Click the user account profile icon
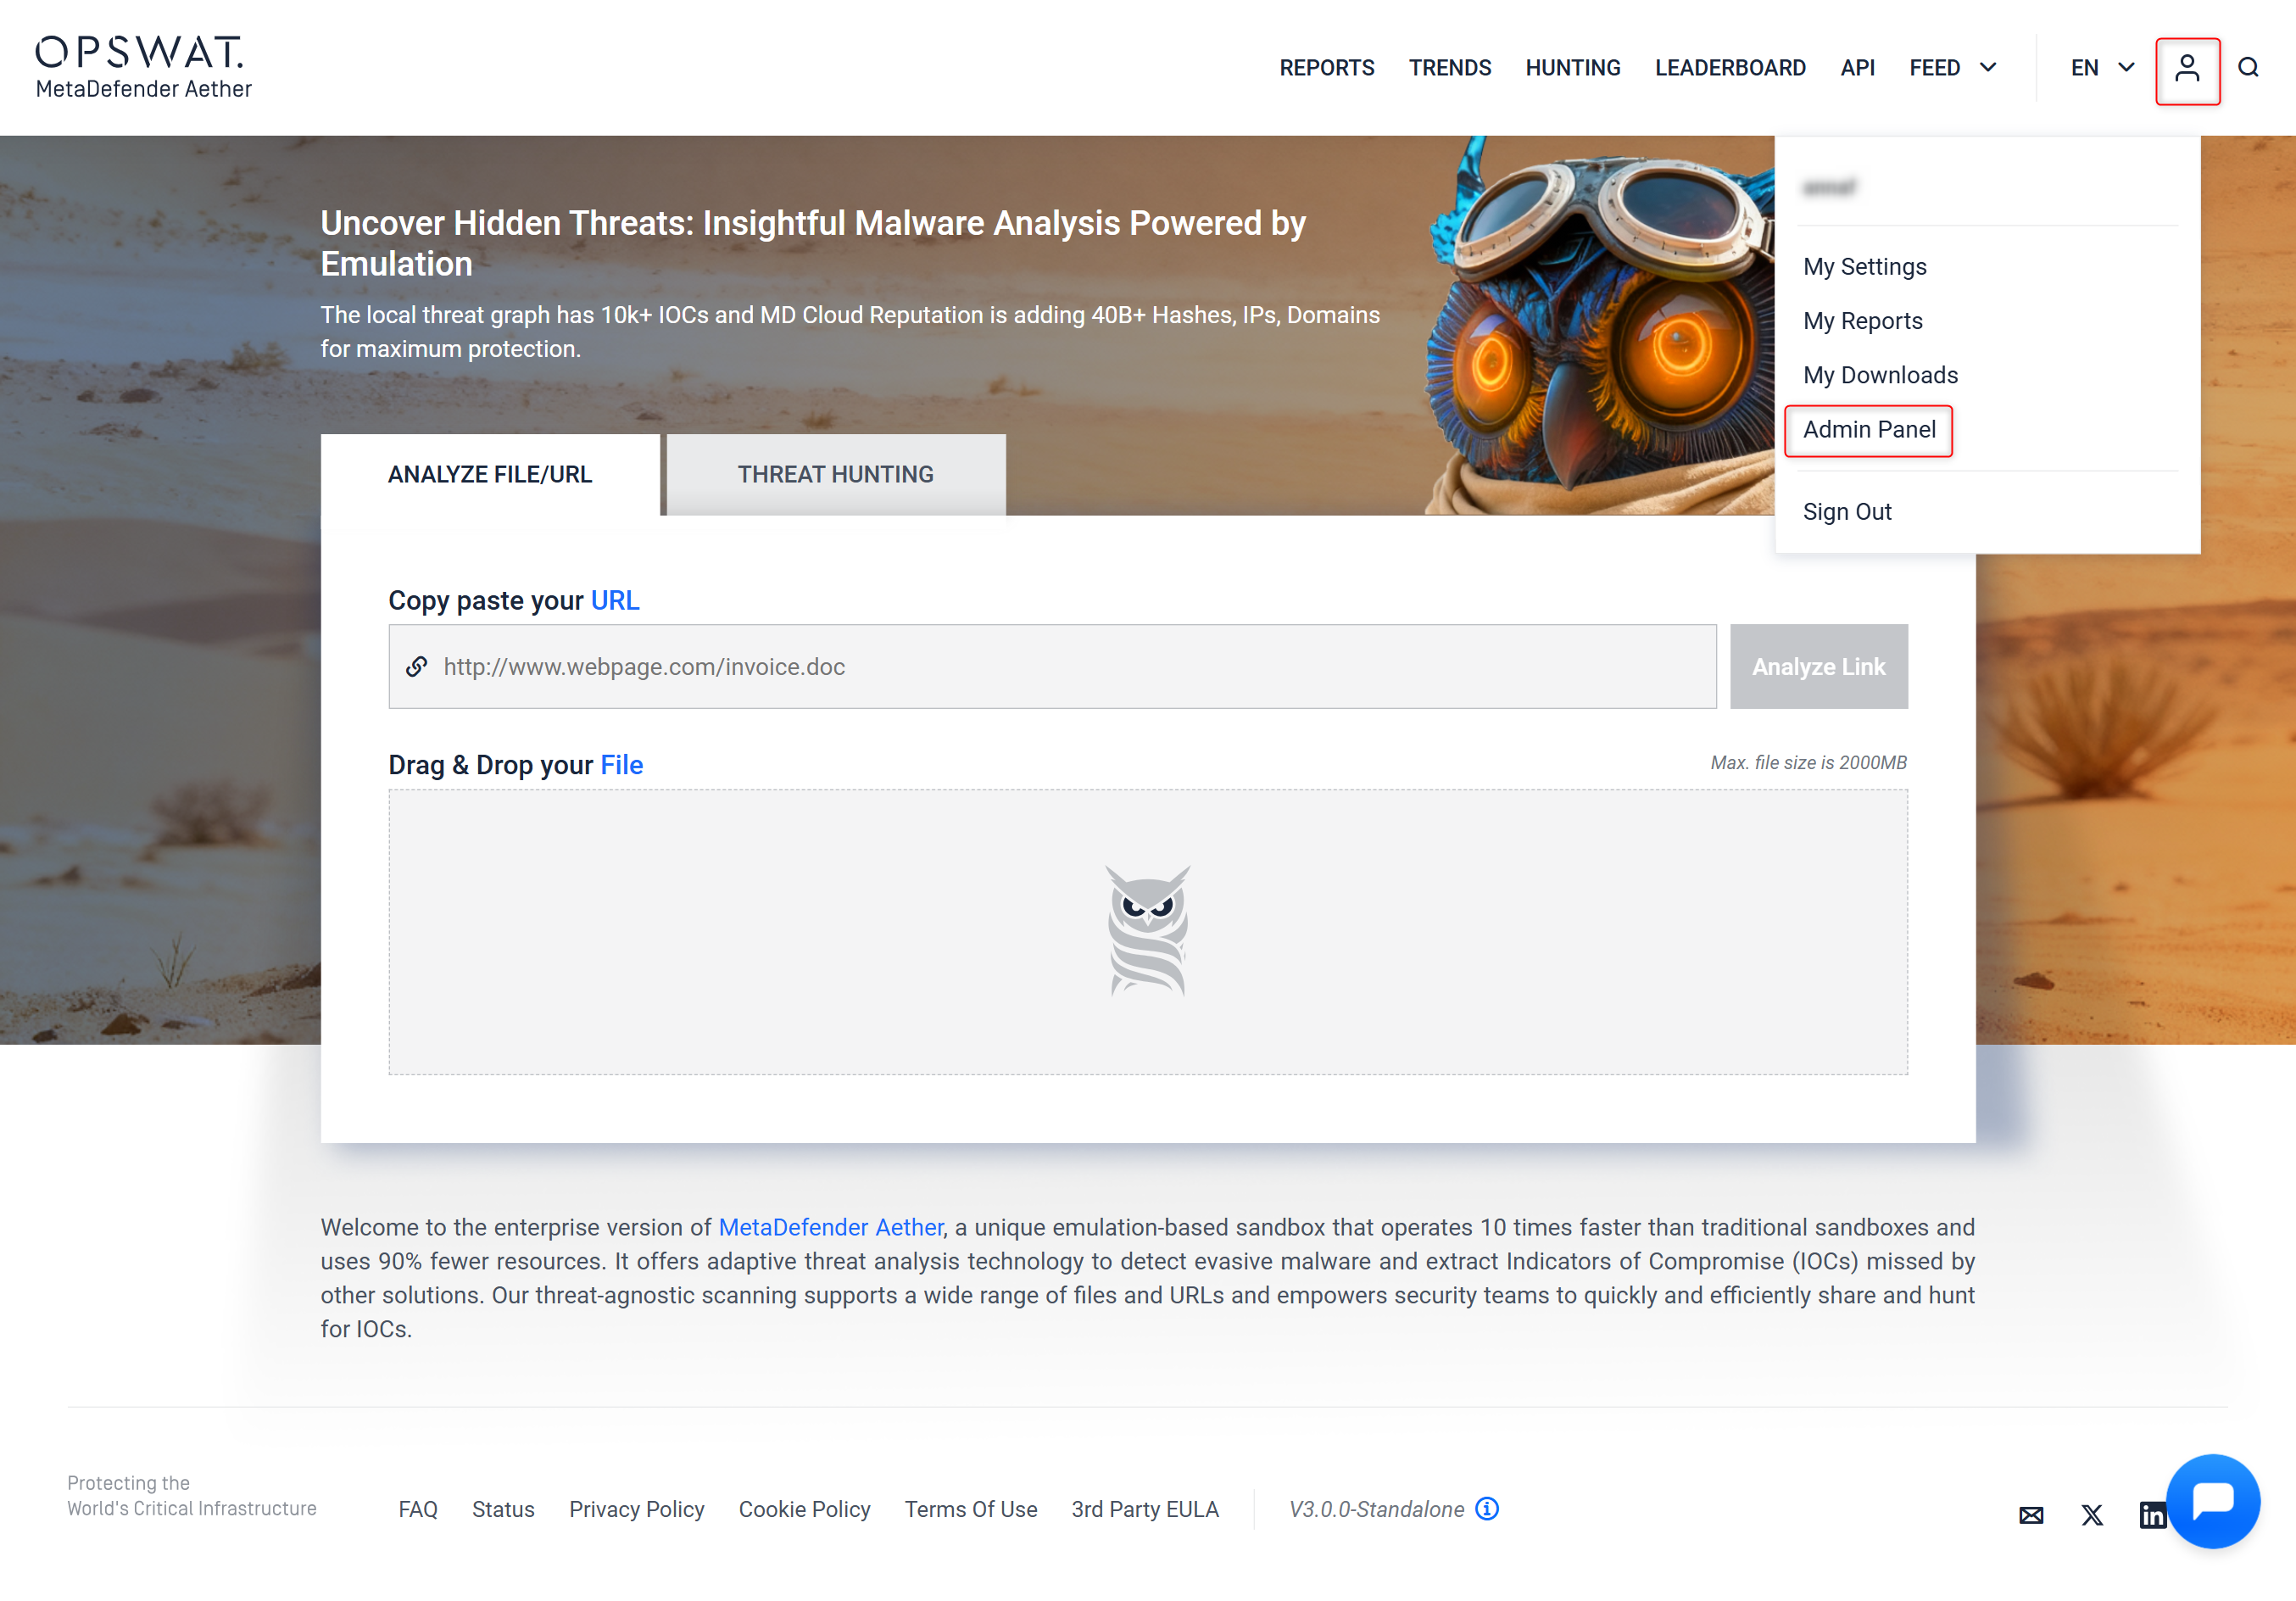Viewport: 2296px width, 1601px height. point(2187,69)
